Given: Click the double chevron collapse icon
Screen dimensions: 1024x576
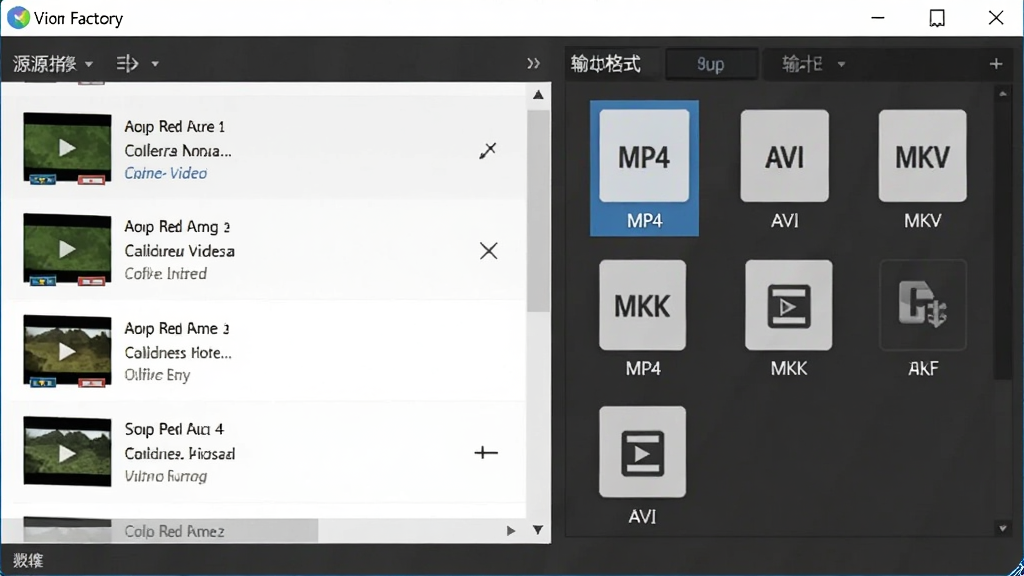Looking at the screenshot, I should pos(534,63).
